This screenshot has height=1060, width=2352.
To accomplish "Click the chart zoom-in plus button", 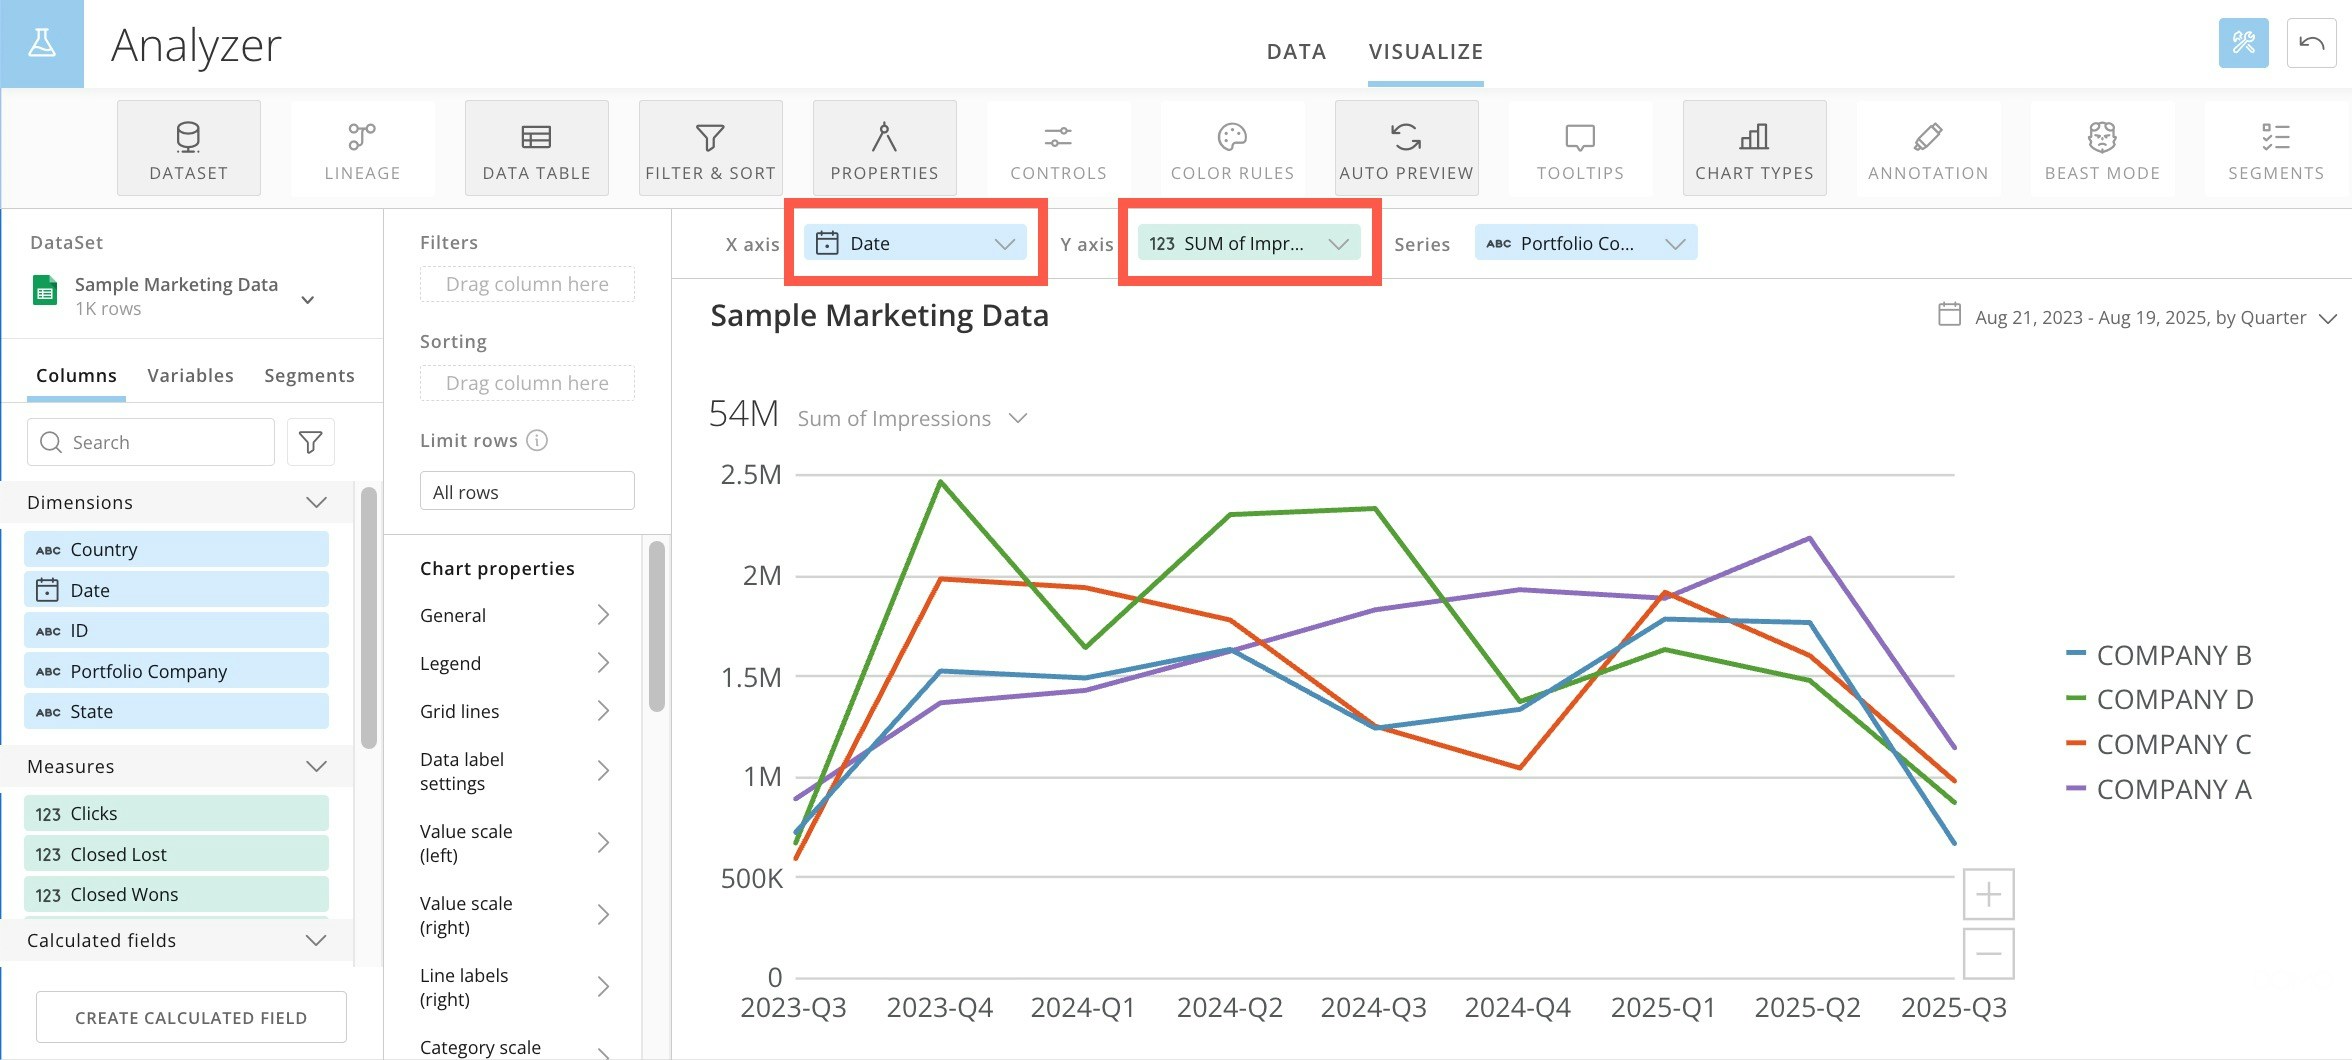I will [x=1988, y=894].
